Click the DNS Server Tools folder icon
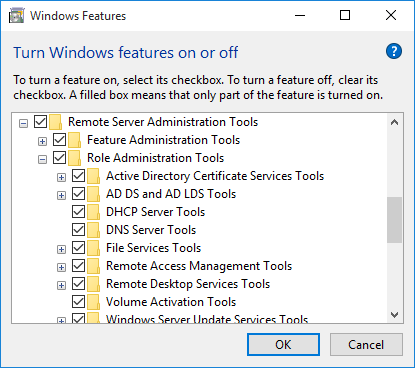This screenshot has width=415, height=368. (93, 230)
